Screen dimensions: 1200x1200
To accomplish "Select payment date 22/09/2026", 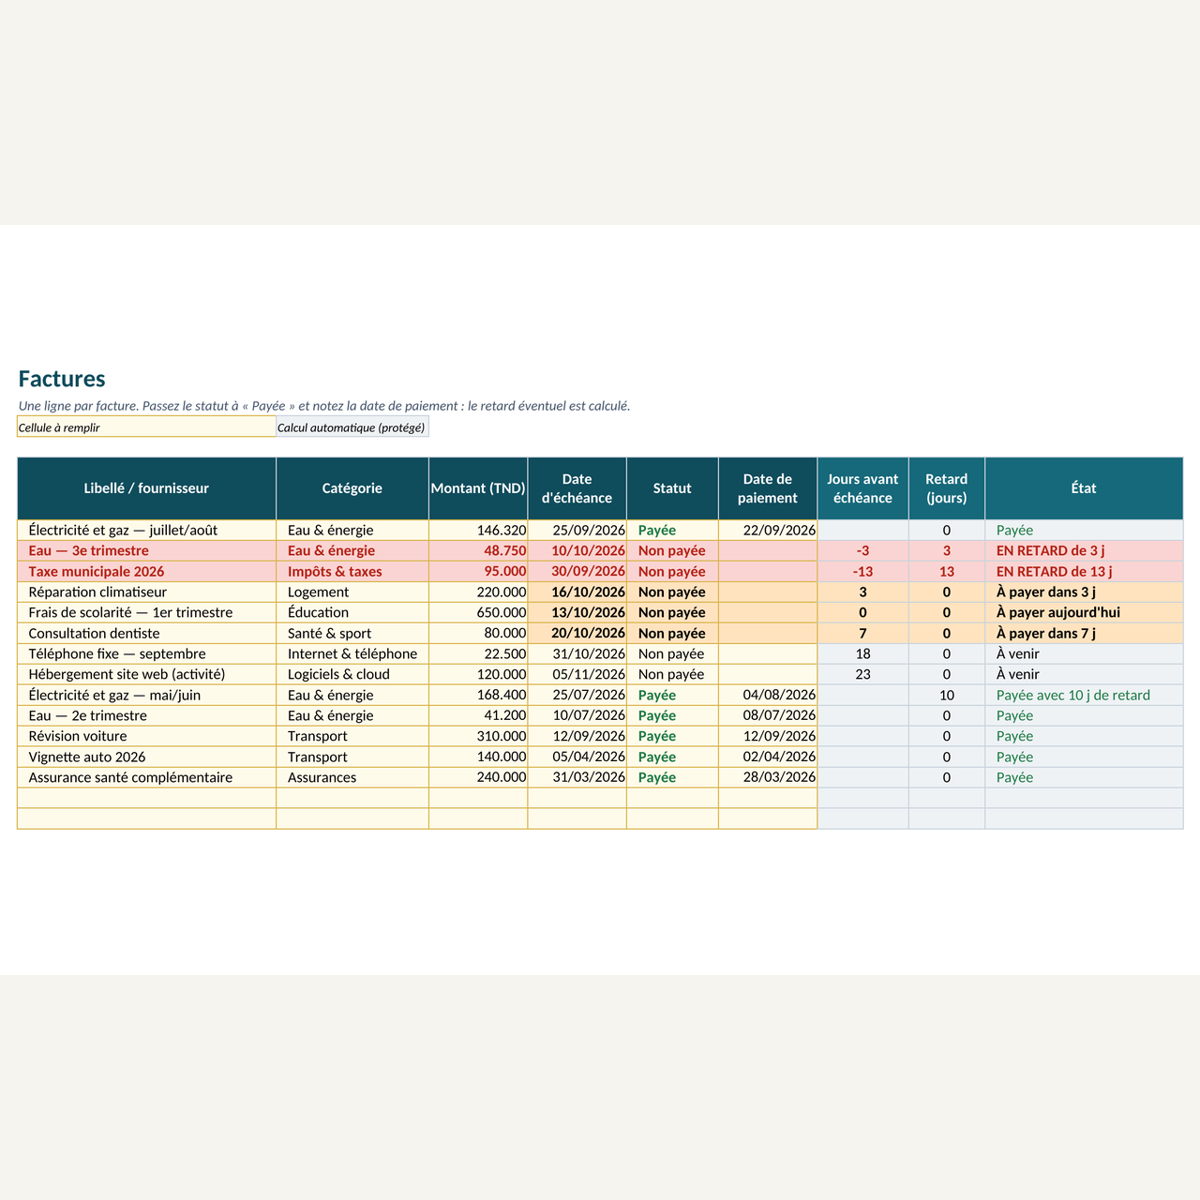I will (768, 530).
